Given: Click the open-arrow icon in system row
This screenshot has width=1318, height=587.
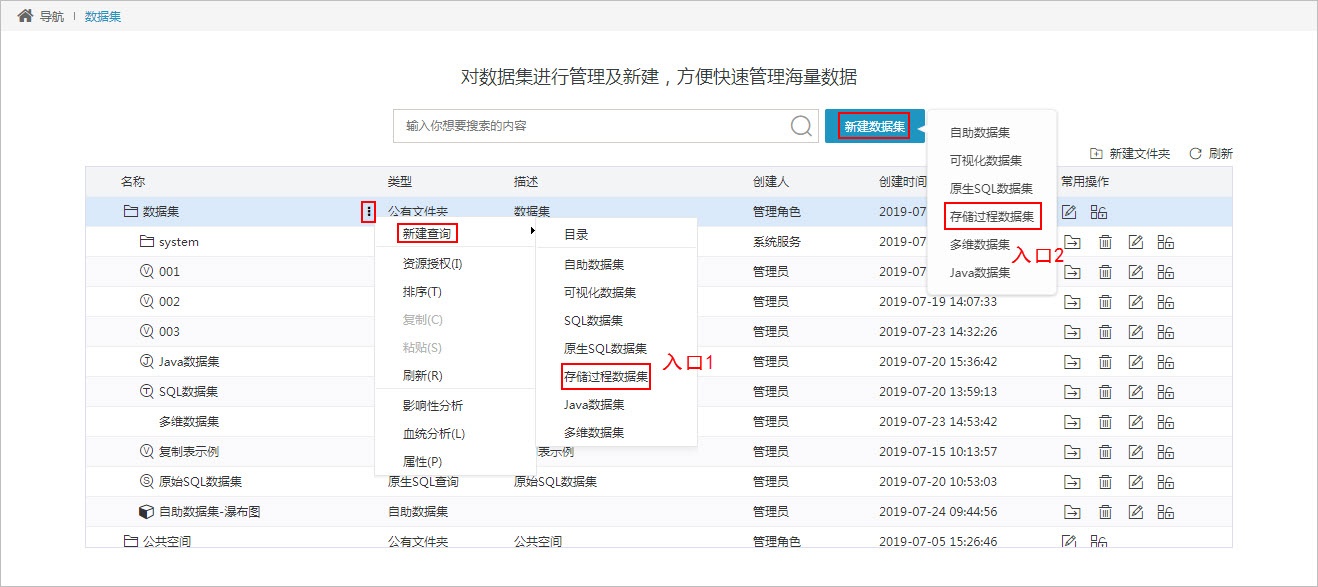Looking at the screenshot, I should click(1073, 242).
